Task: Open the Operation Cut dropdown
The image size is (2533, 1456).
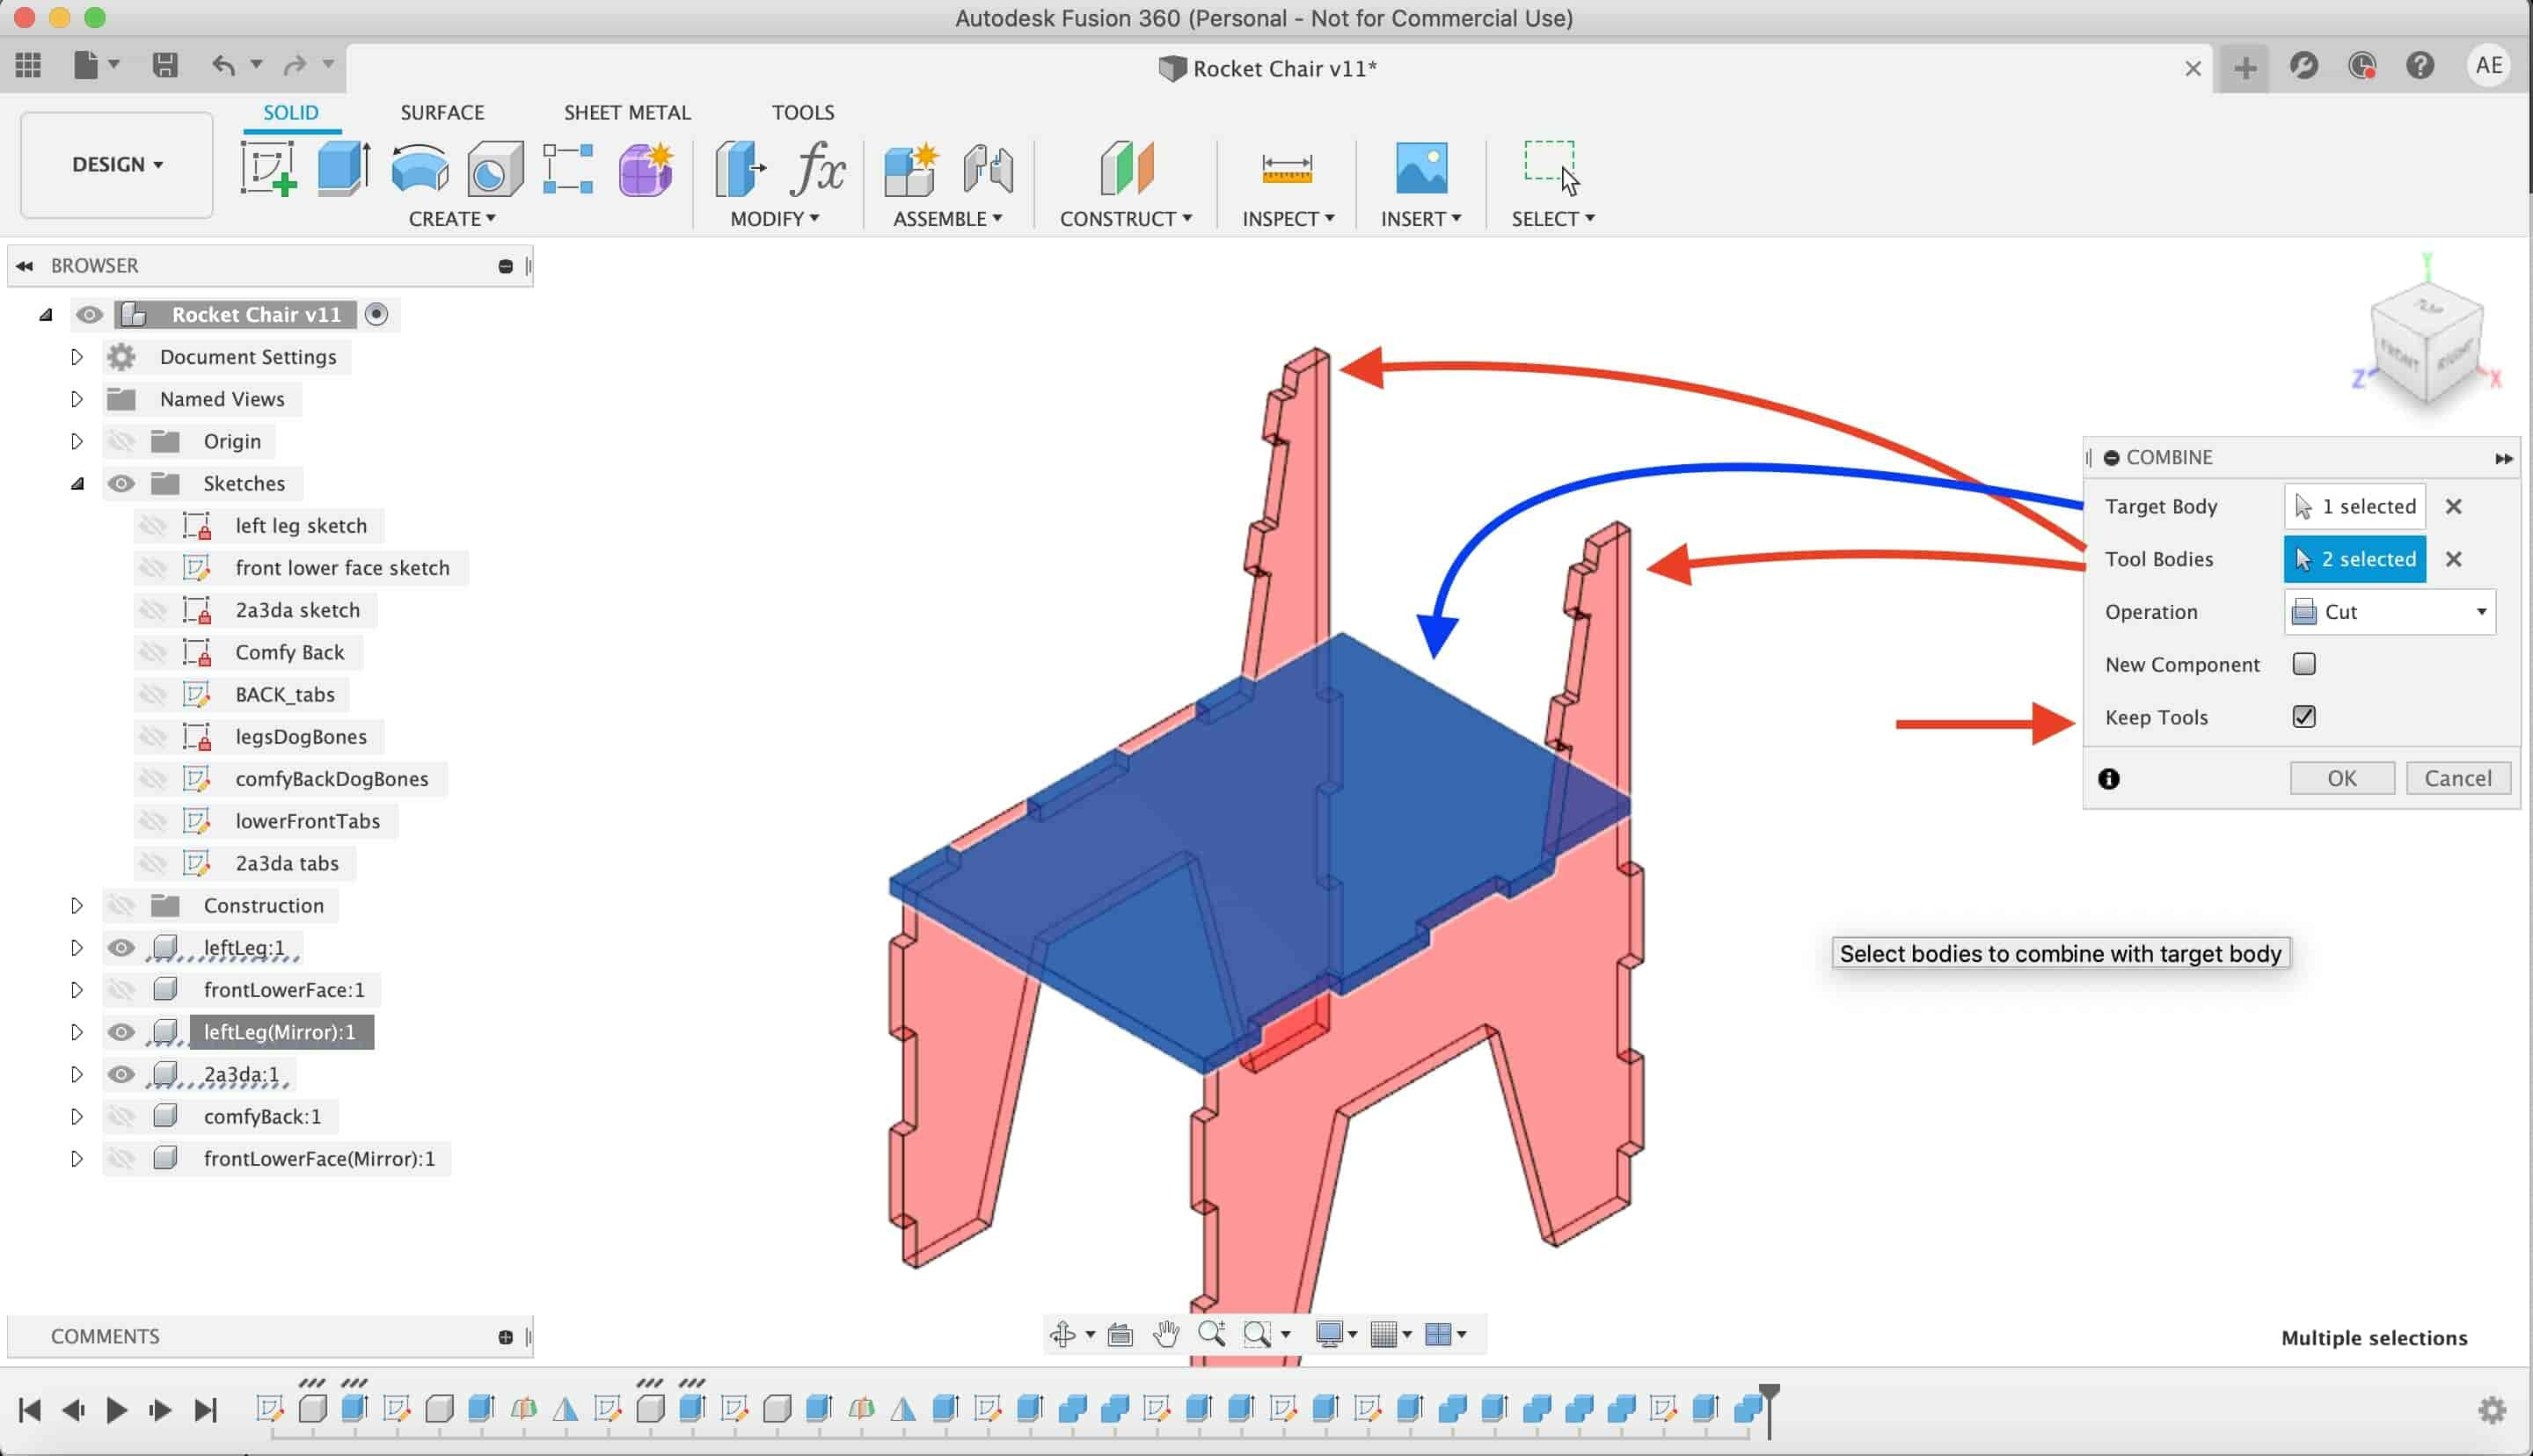Action: pyautogui.click(x=2390, y=611)
